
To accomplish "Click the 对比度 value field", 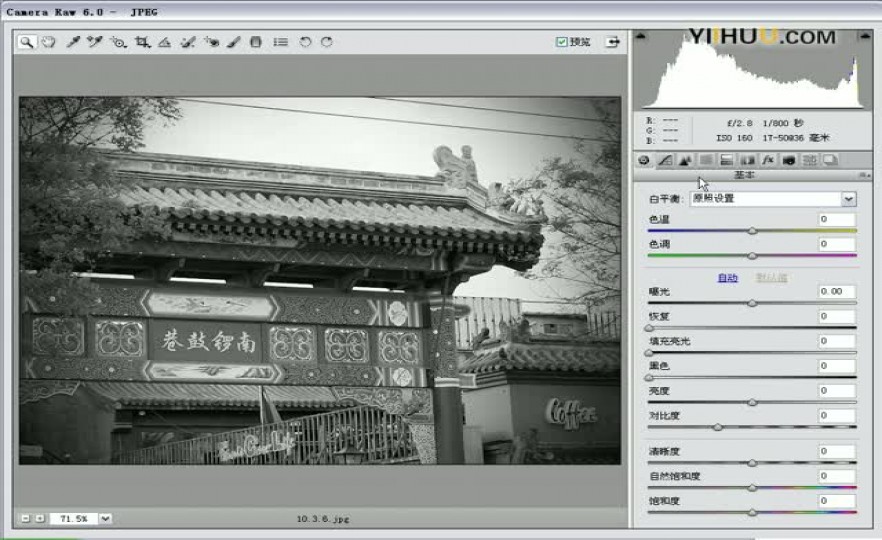I will pyautogui.click(x=836, y=415).
